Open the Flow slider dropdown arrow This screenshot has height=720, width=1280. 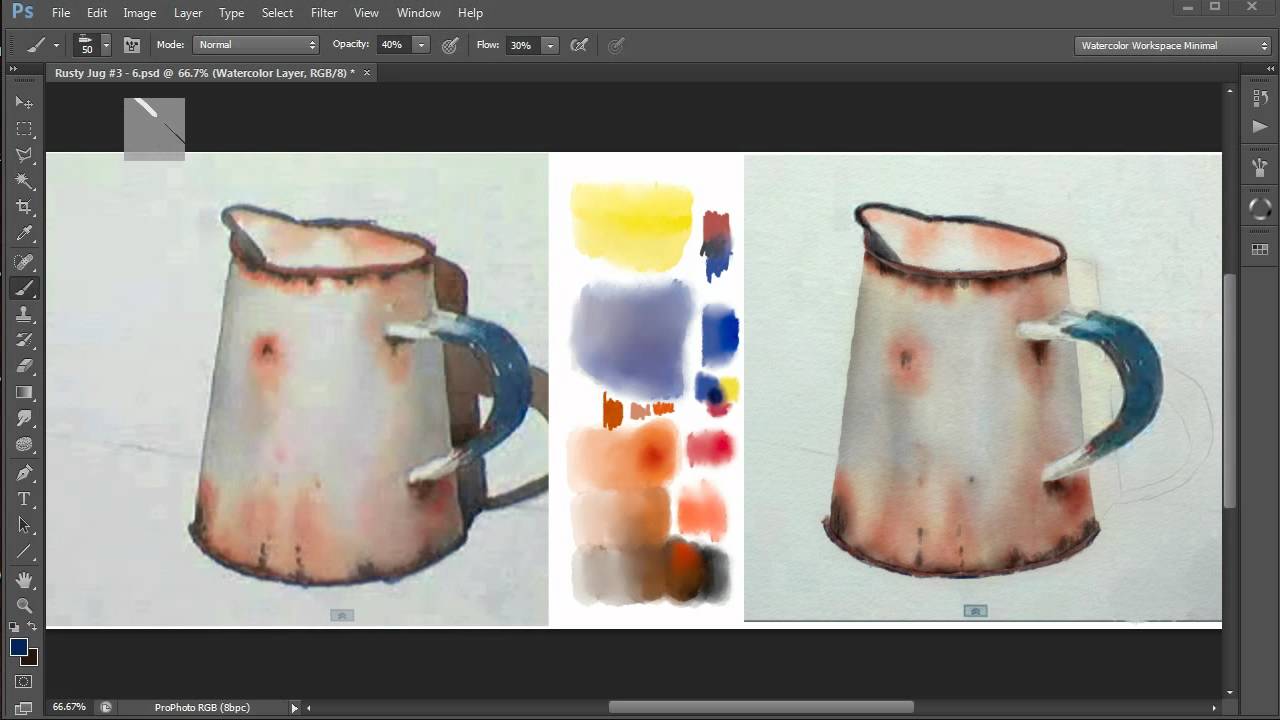549,45
